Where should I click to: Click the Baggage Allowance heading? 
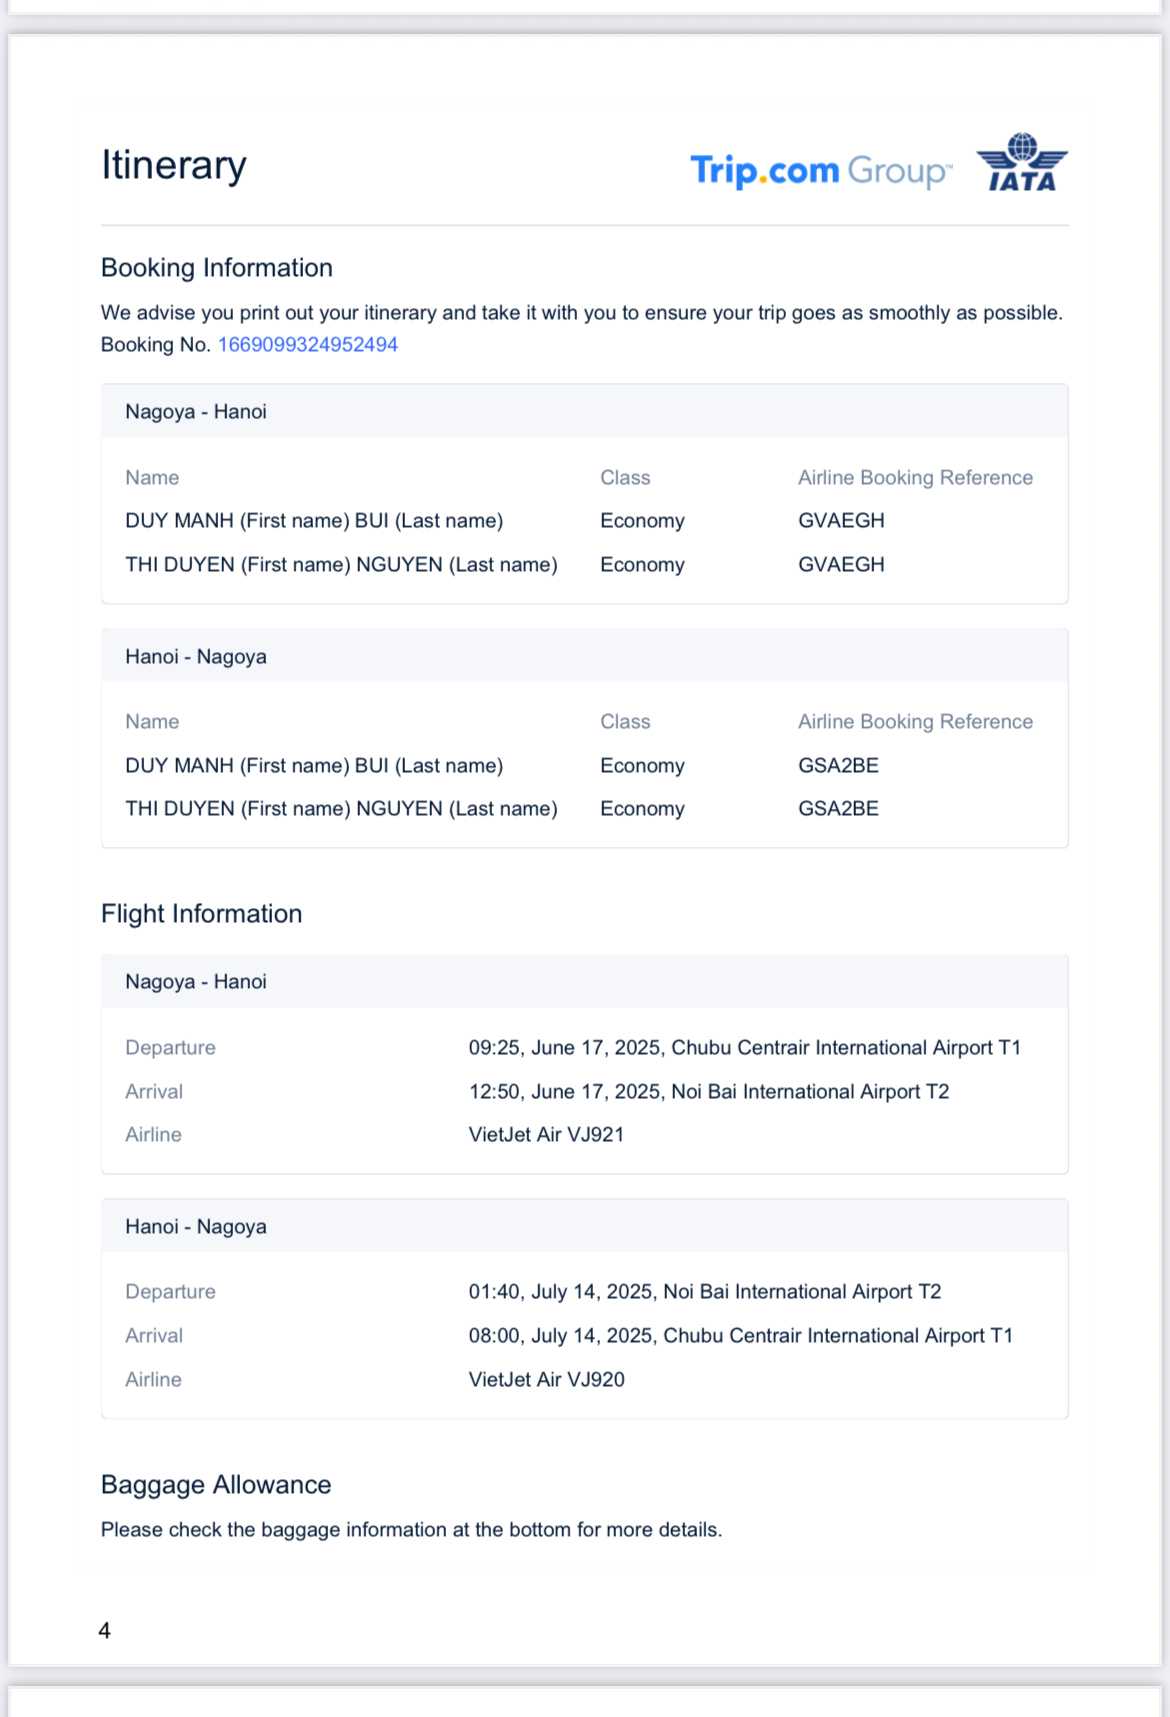216,1485
